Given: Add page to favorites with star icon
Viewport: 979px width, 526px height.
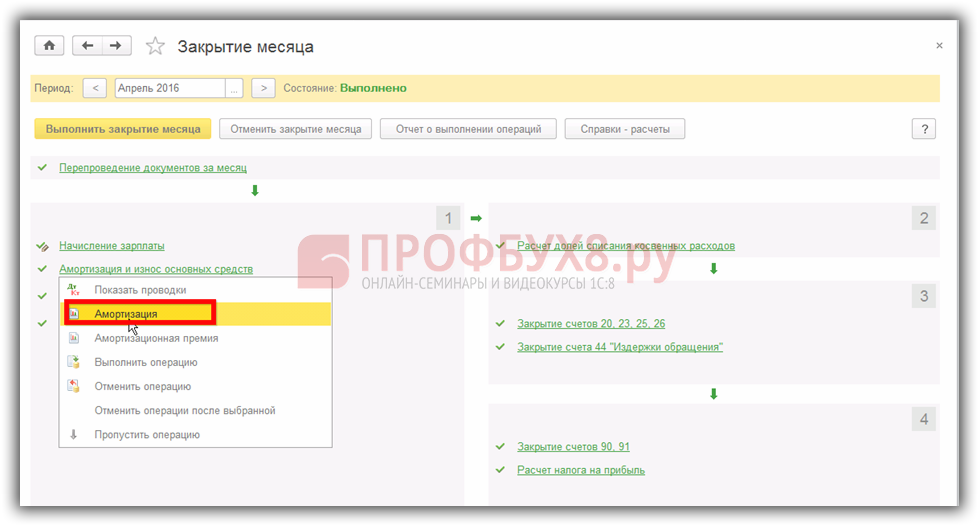Looking at the screenshot, I should (155, 46).
